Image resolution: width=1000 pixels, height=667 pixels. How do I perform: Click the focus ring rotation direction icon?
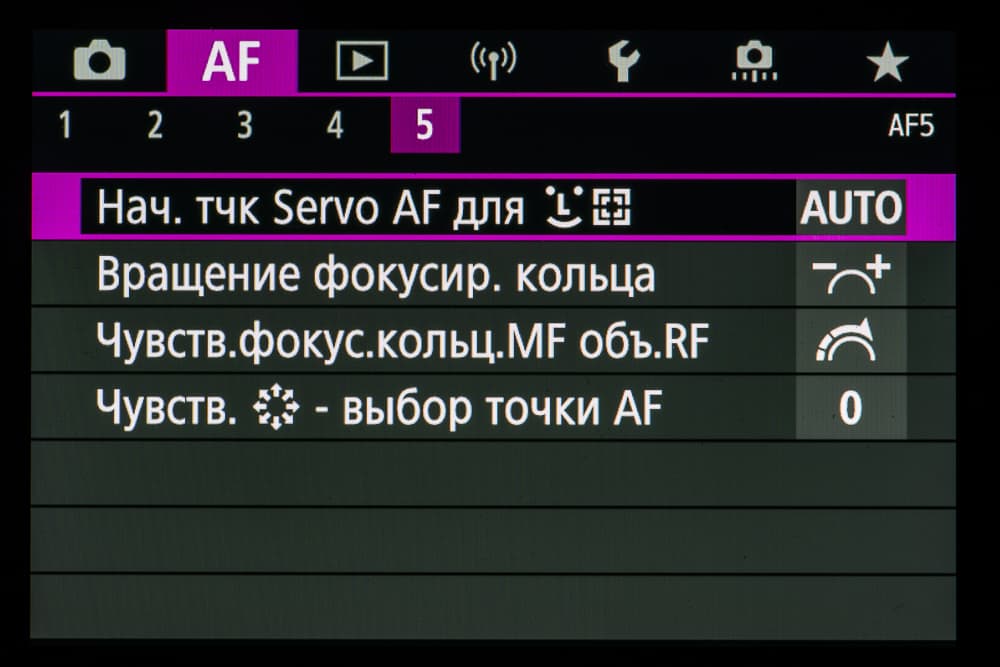pyautogui.click(x=851, y=275)
